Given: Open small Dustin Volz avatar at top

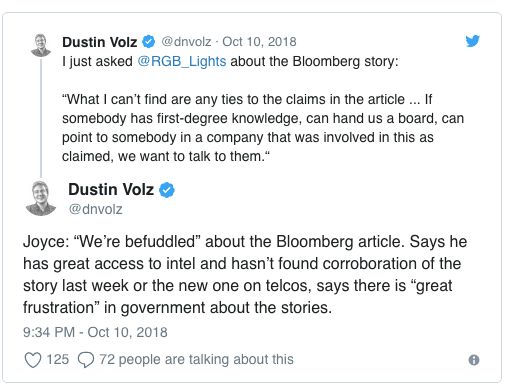Looking at the screenshot, I should [x=41, y=45].
